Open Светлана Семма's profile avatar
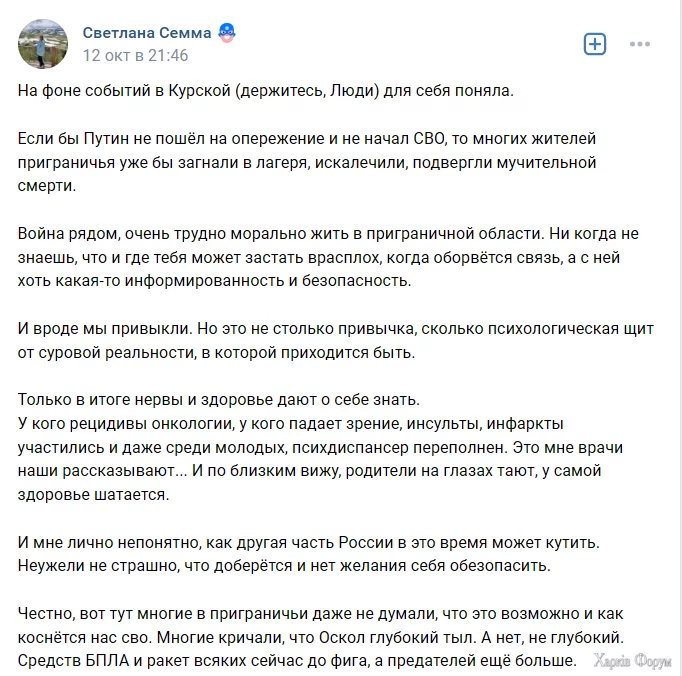This screenshot has width=682, height=676. [43, 44]
